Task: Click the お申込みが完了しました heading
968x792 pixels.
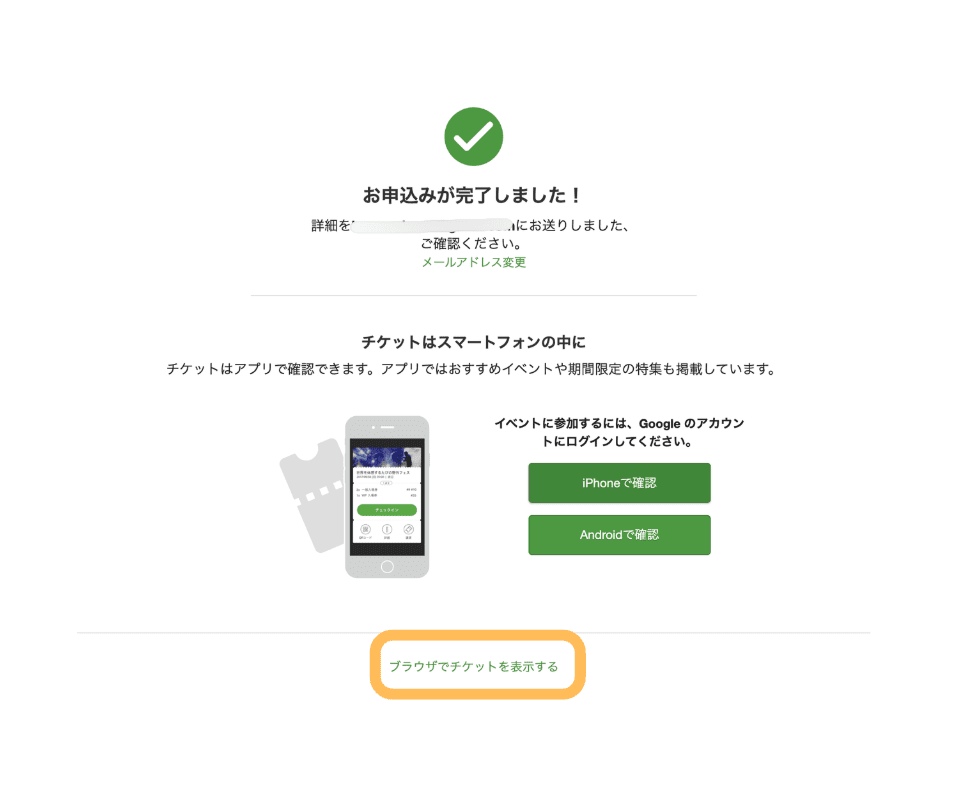Action: click(472, 195)
